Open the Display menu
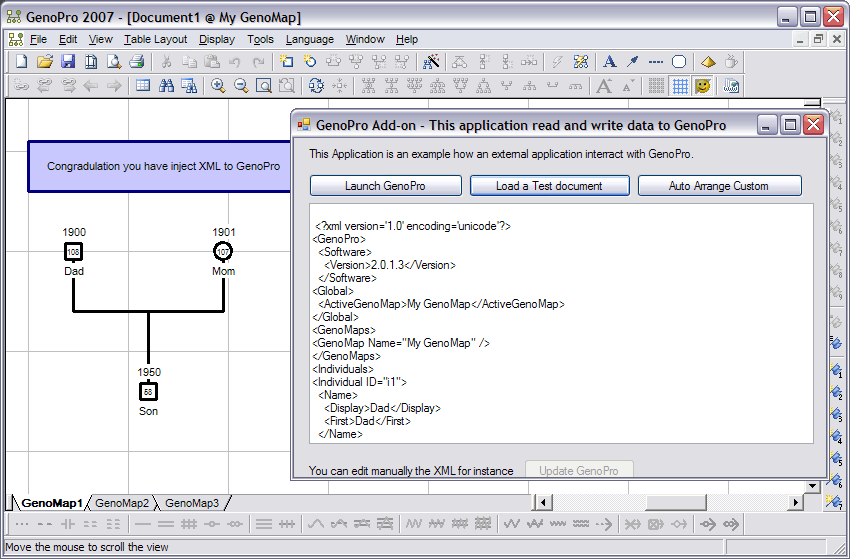The height and width of the screenshot is (559, 850). 217,39
